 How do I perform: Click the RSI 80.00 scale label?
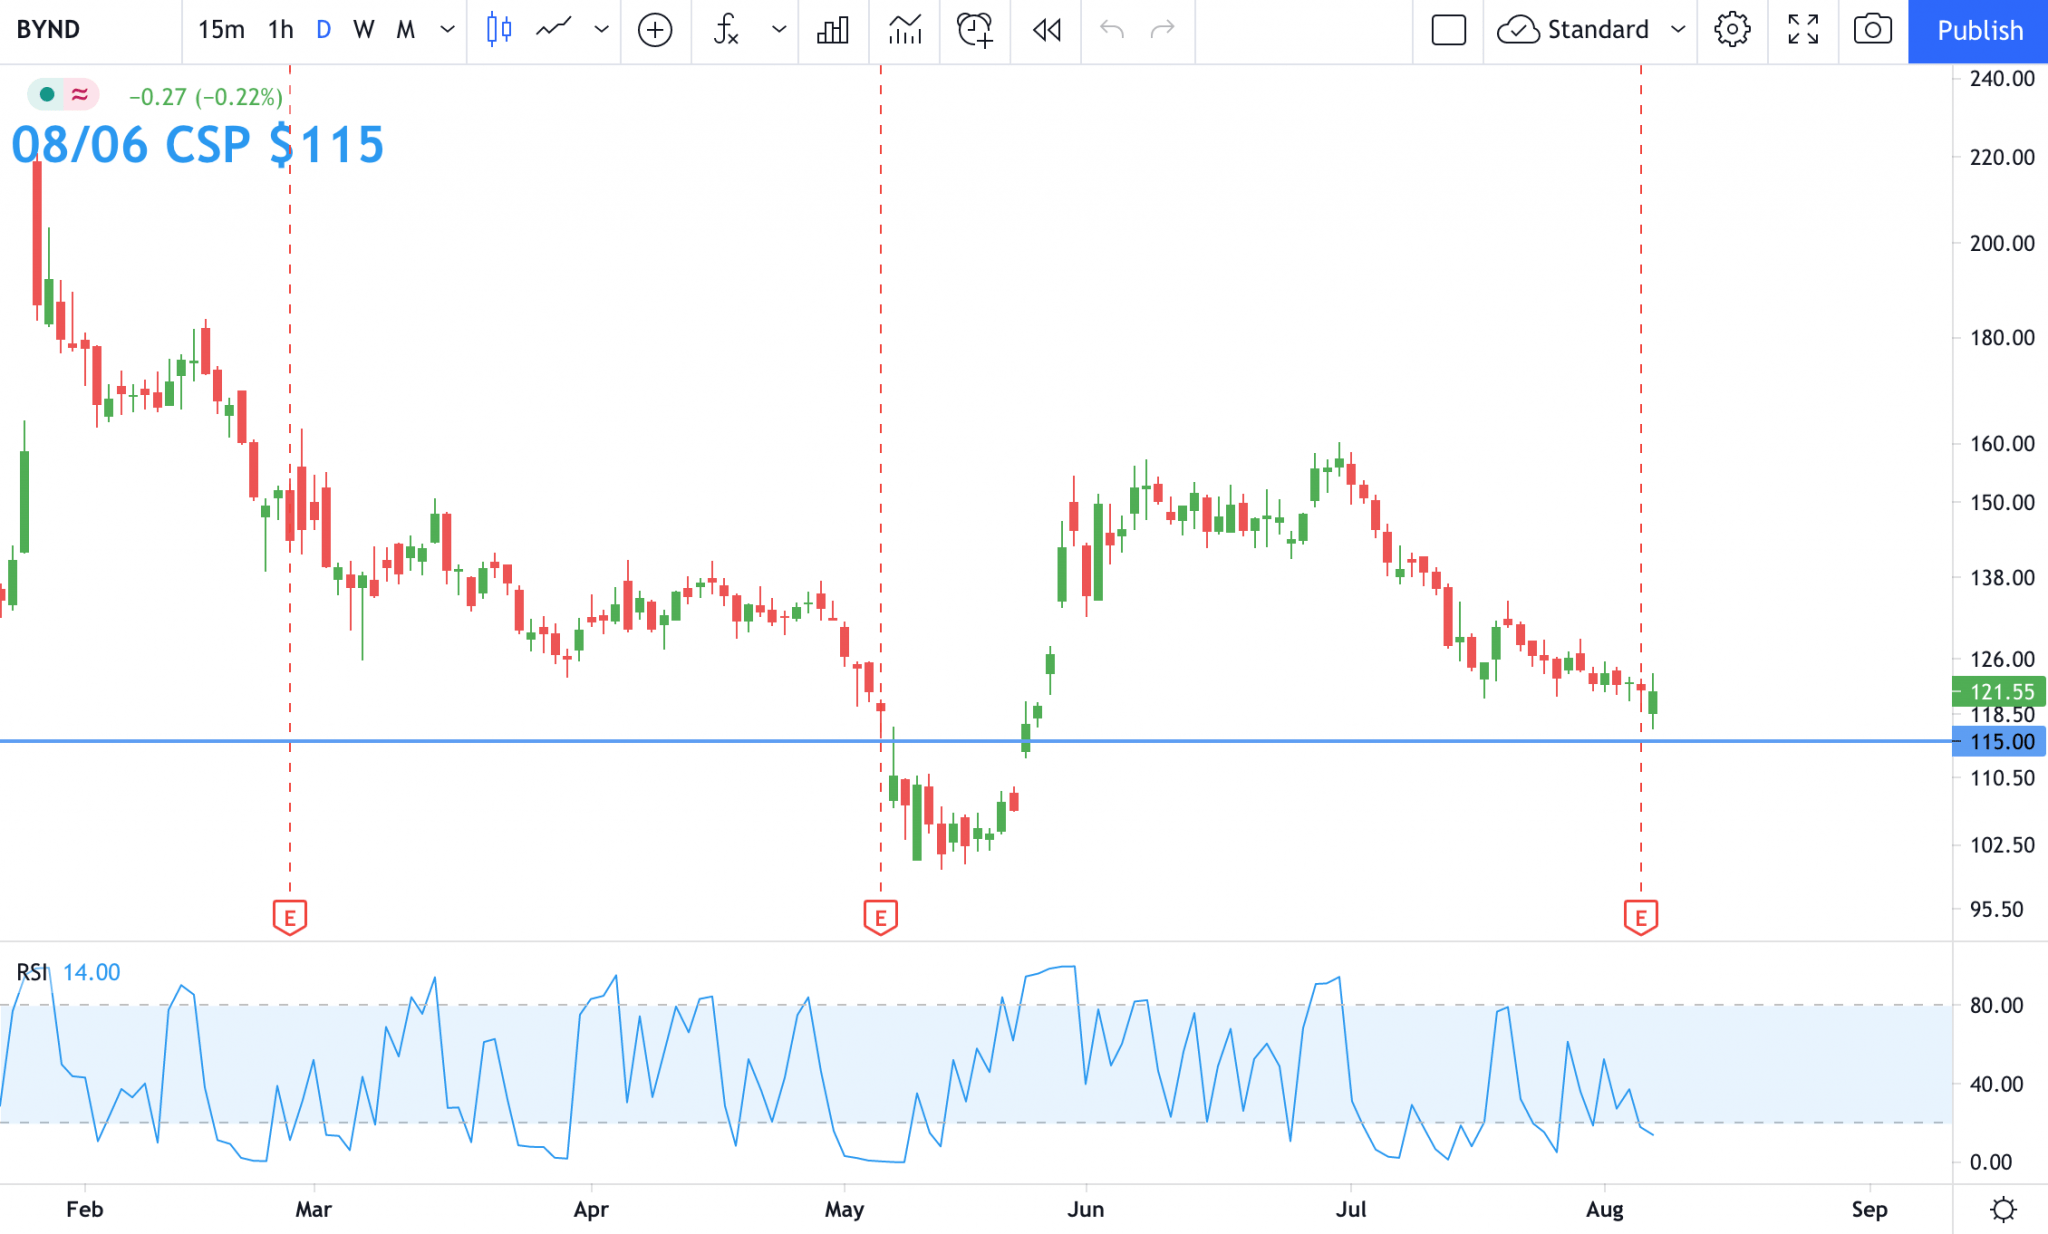(x=1996, y=1006)
